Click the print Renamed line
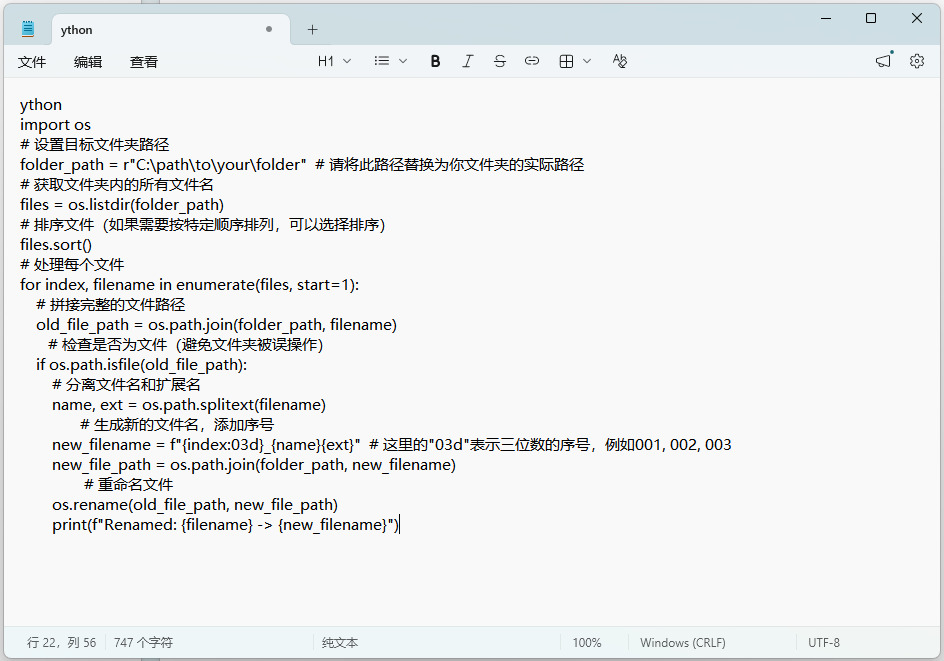The width and height of the screenshot is (944, 661). pyautogui.click(x=226, y=525)
